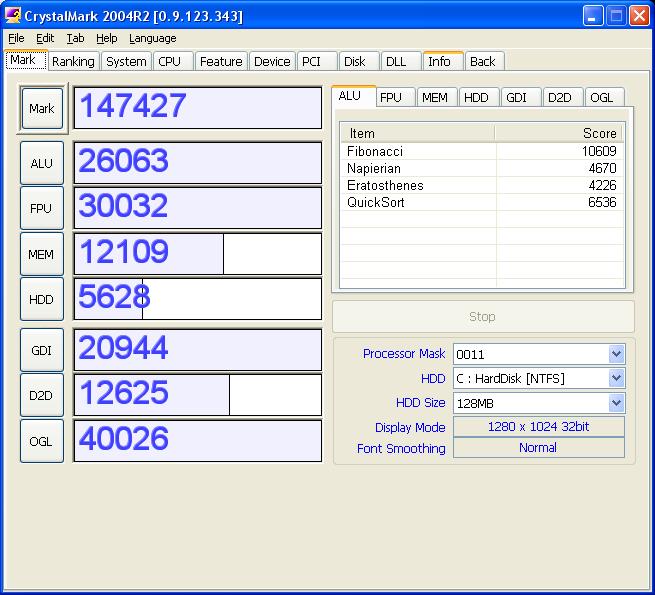Run the full Mark benchmark button
The image size is (655, 595).
pos(42,108)
